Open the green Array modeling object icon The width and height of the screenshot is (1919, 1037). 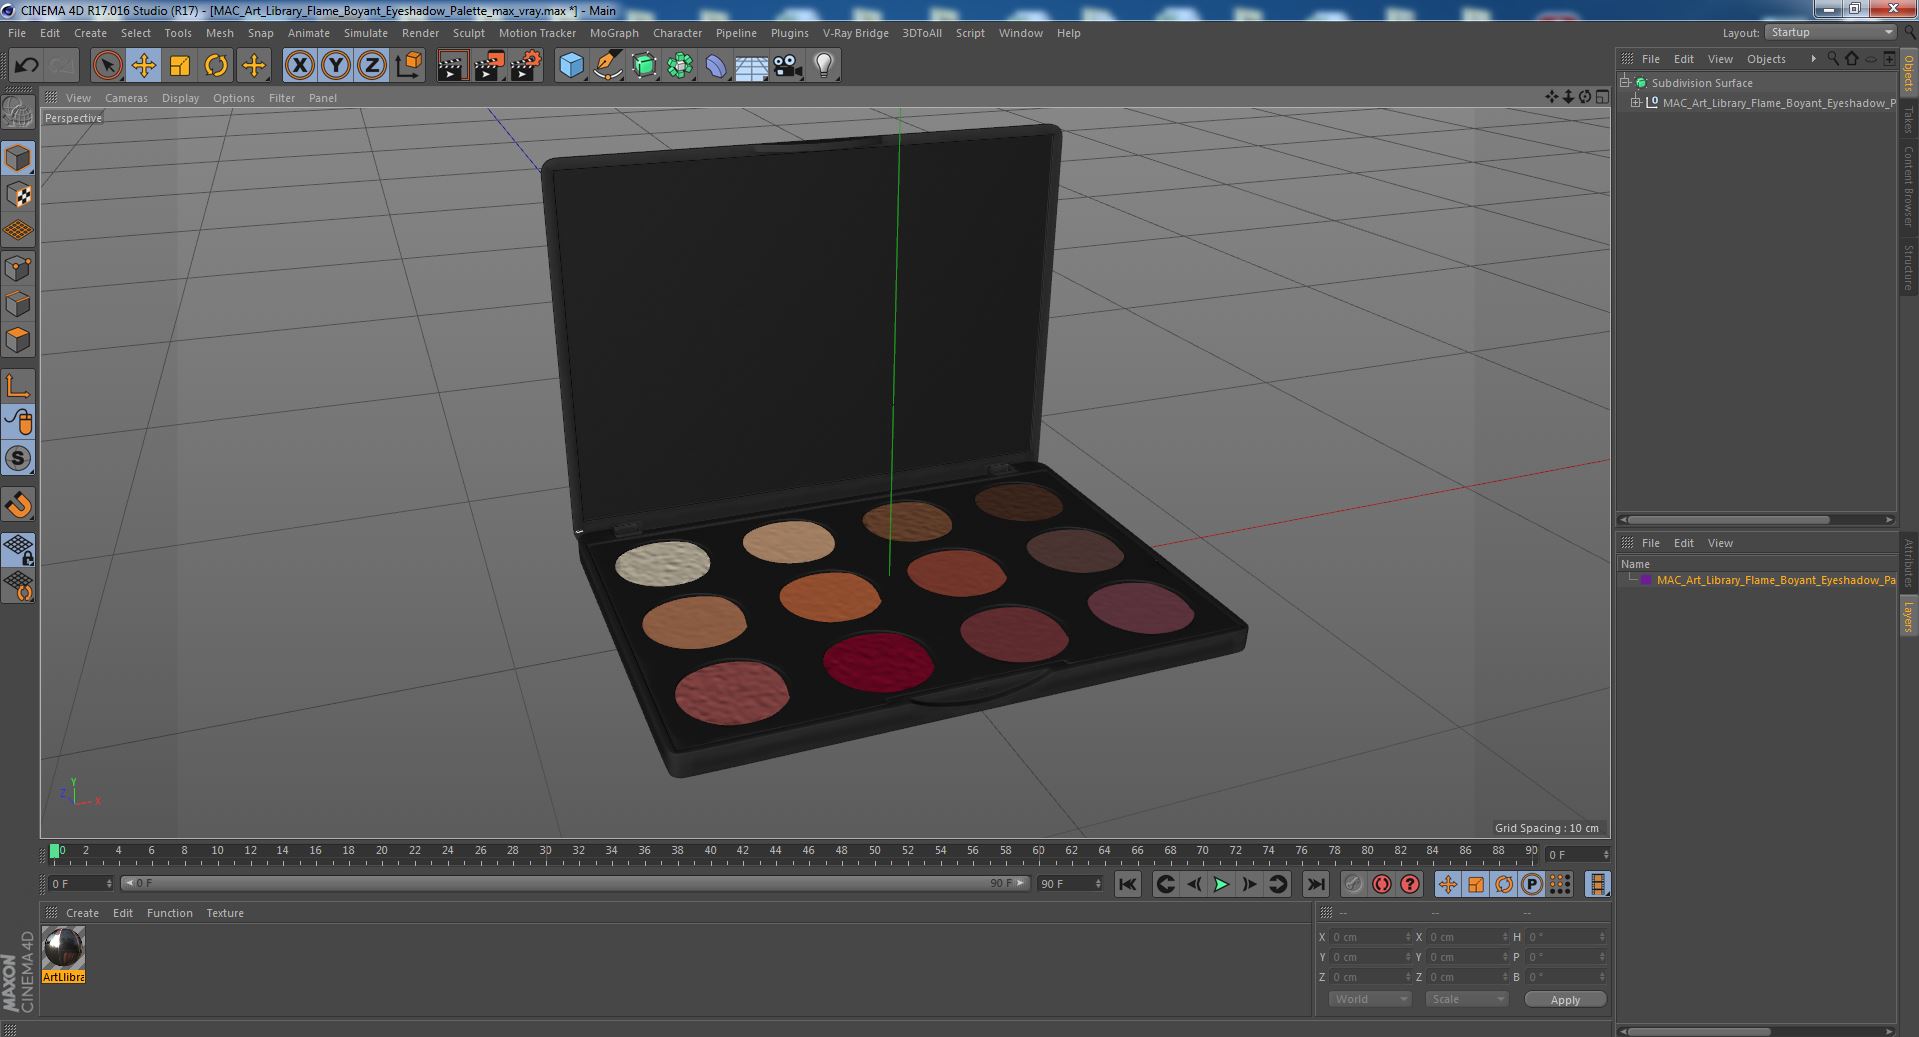tap(680, 66)
